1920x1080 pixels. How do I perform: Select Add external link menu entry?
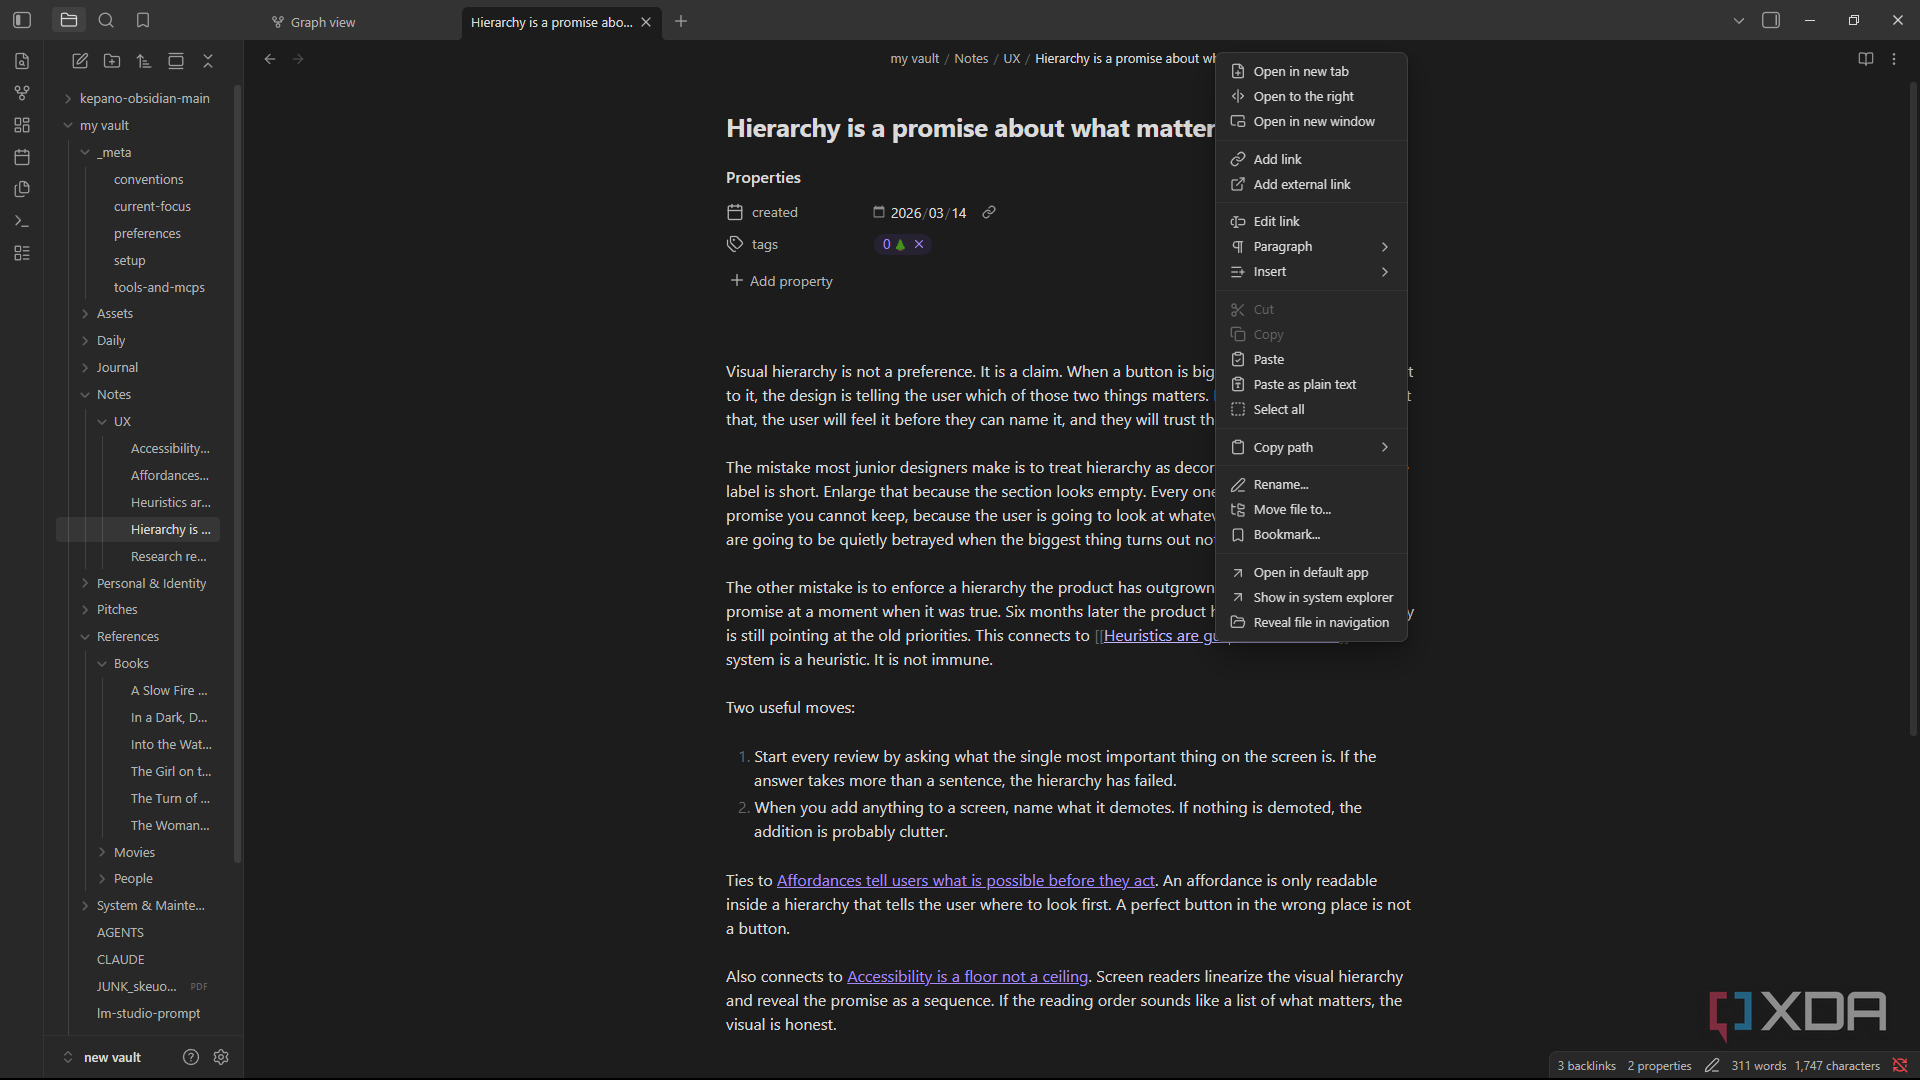[1311, 184]
